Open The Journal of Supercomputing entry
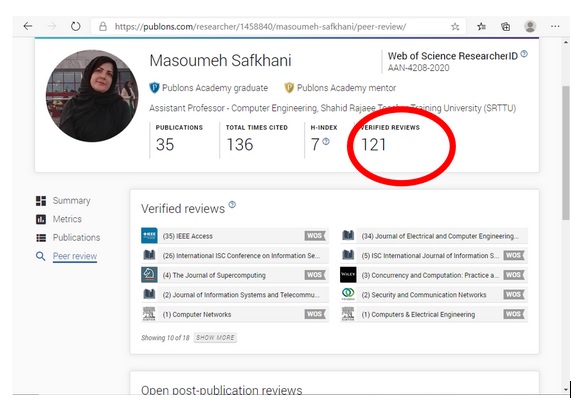Image resolution: width=583 pixels, height=411 pixels. click(x=235, y=275)
